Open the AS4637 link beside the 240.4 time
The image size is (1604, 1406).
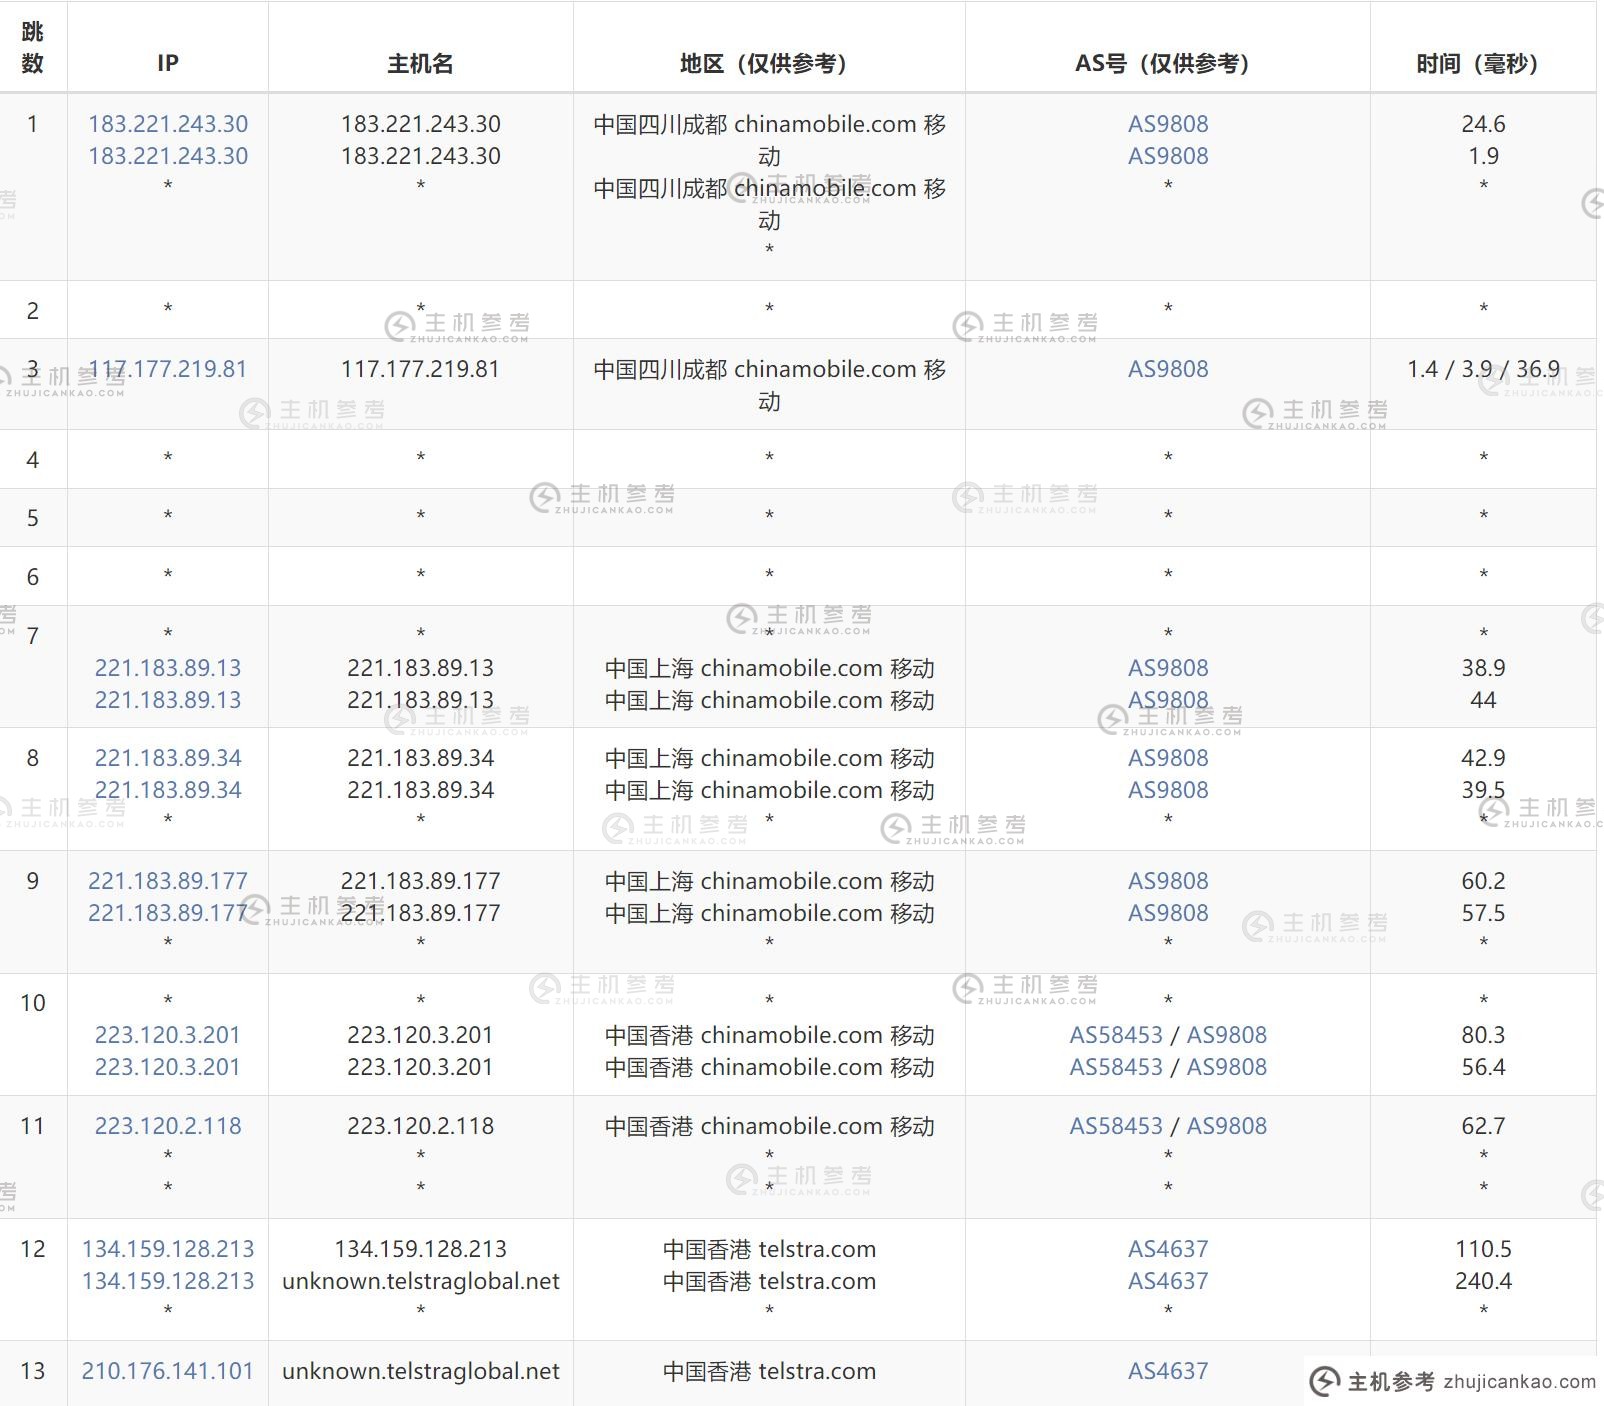1168,1281
